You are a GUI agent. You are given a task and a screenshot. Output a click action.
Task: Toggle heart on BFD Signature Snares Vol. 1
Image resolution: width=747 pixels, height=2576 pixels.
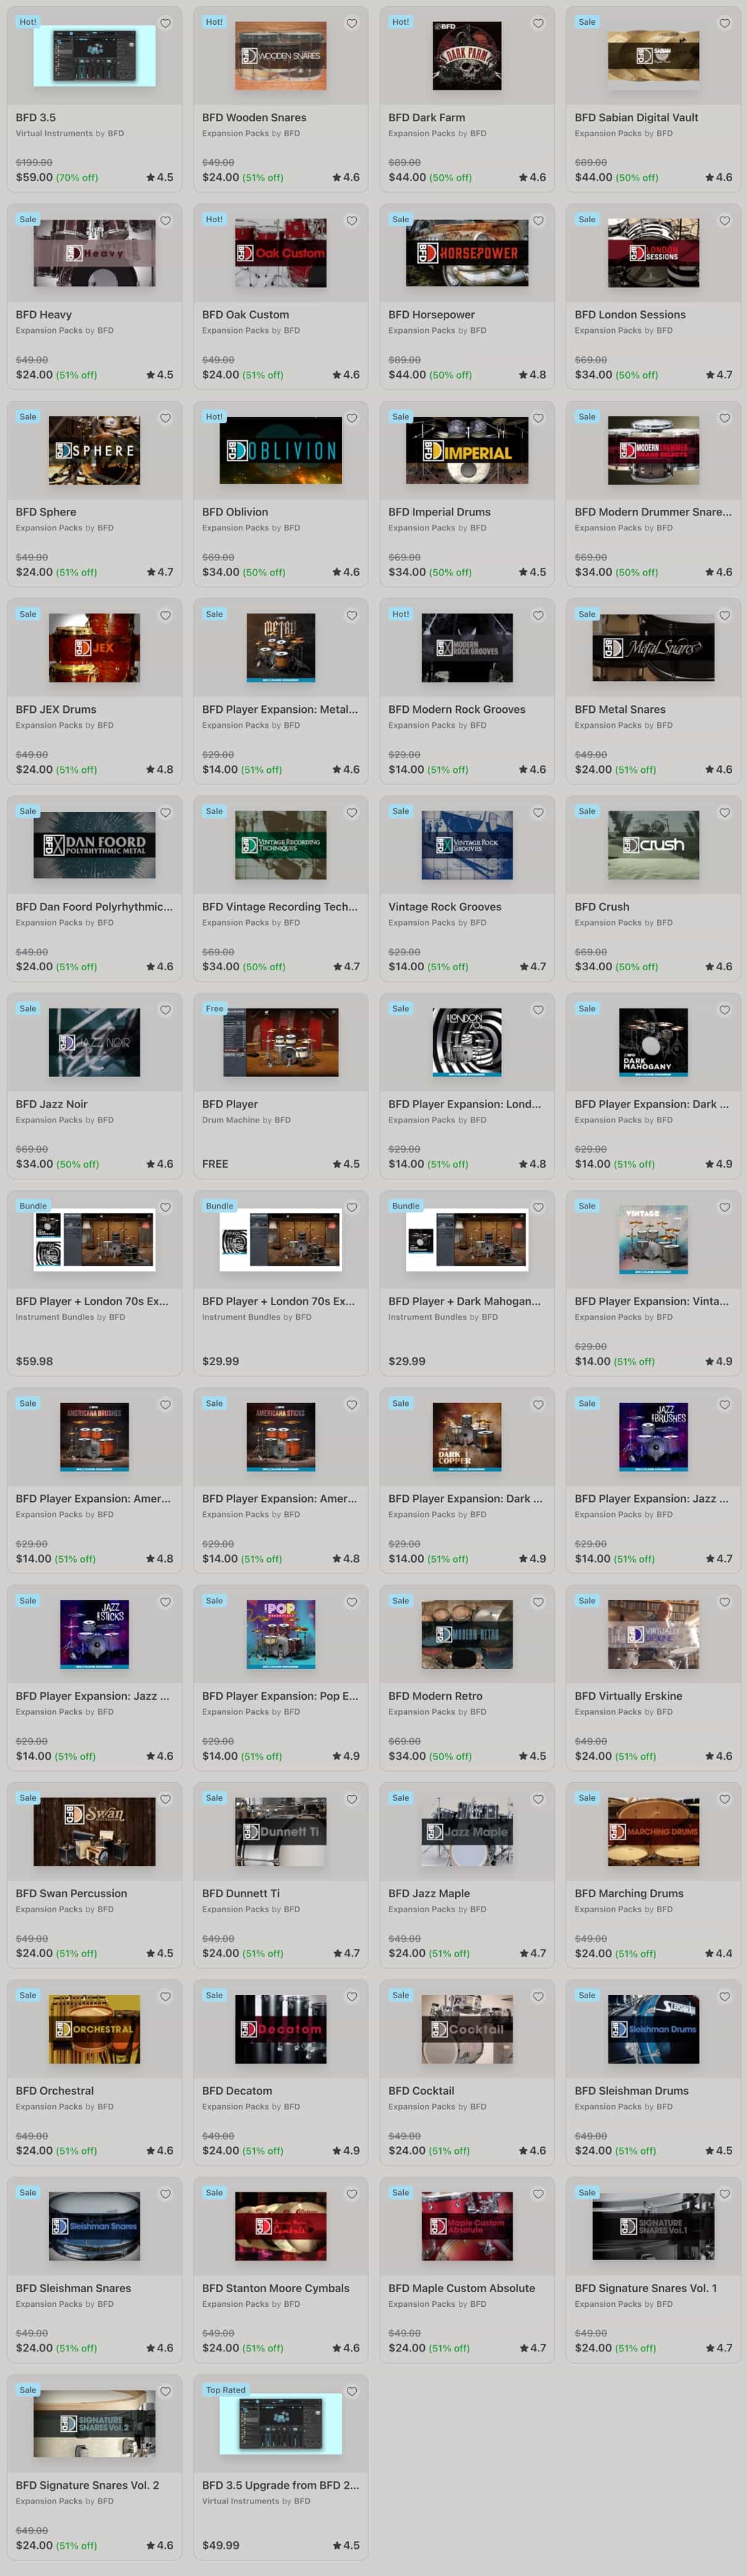tap(725, 2194)
